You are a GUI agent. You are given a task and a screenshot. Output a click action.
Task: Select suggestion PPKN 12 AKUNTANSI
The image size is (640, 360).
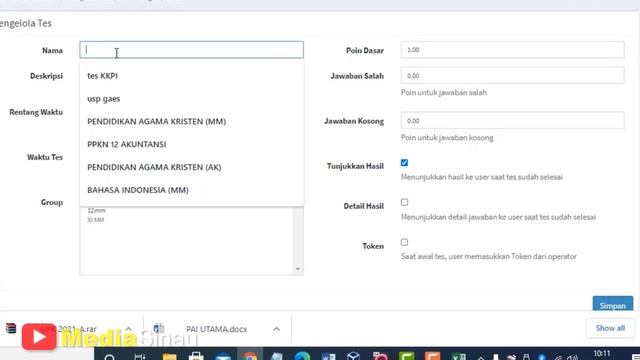127,144
